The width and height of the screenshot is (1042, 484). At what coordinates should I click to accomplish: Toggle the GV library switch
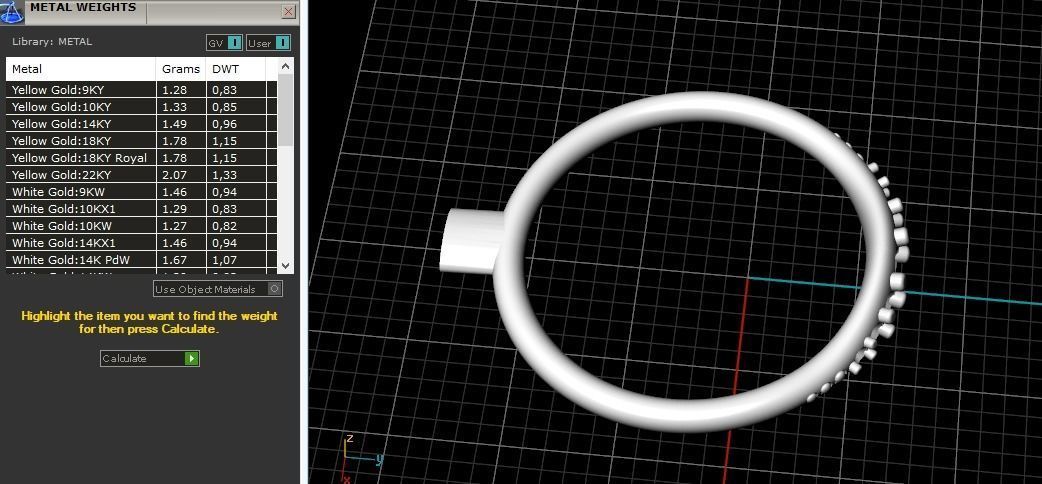tap(225, 43)
